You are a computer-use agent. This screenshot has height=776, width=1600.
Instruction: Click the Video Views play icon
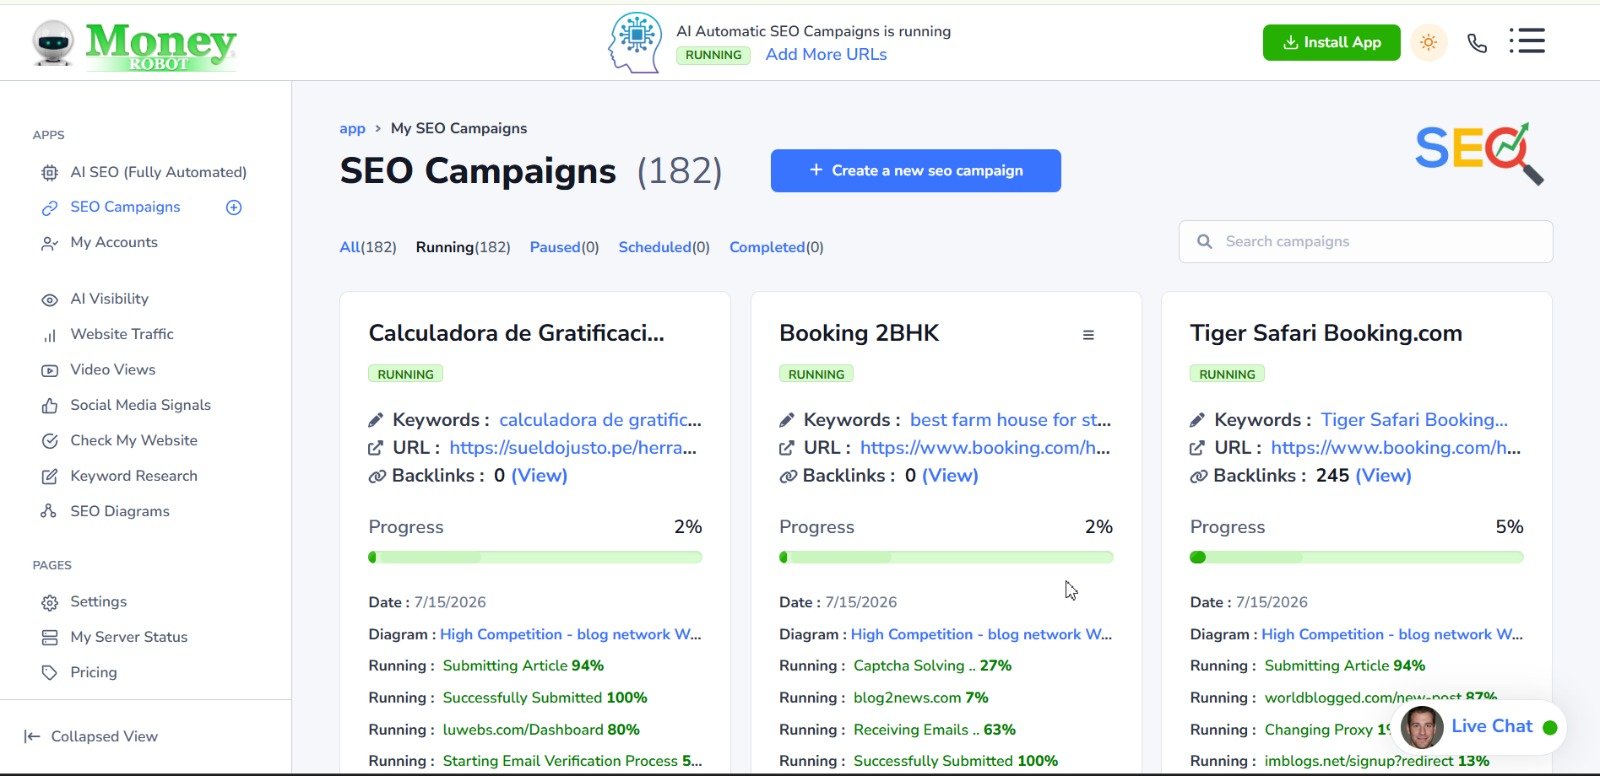tap(49, 370)
